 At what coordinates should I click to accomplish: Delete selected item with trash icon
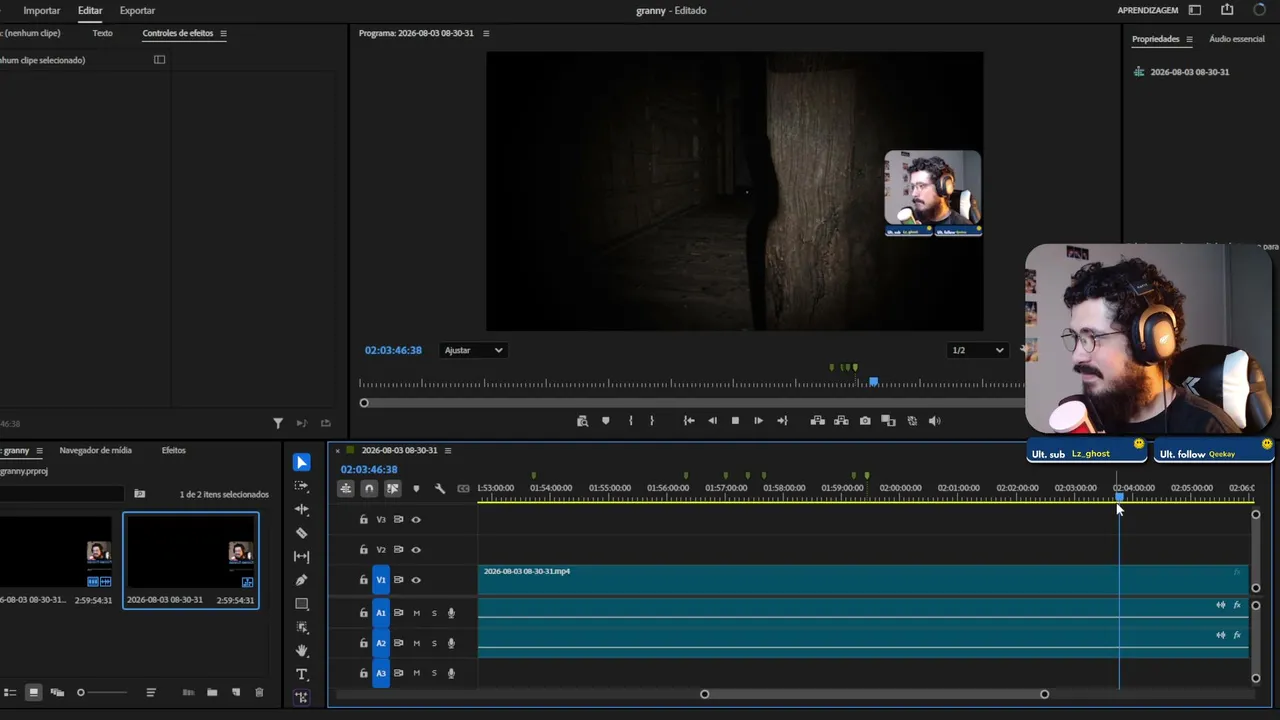pos(259,692)
